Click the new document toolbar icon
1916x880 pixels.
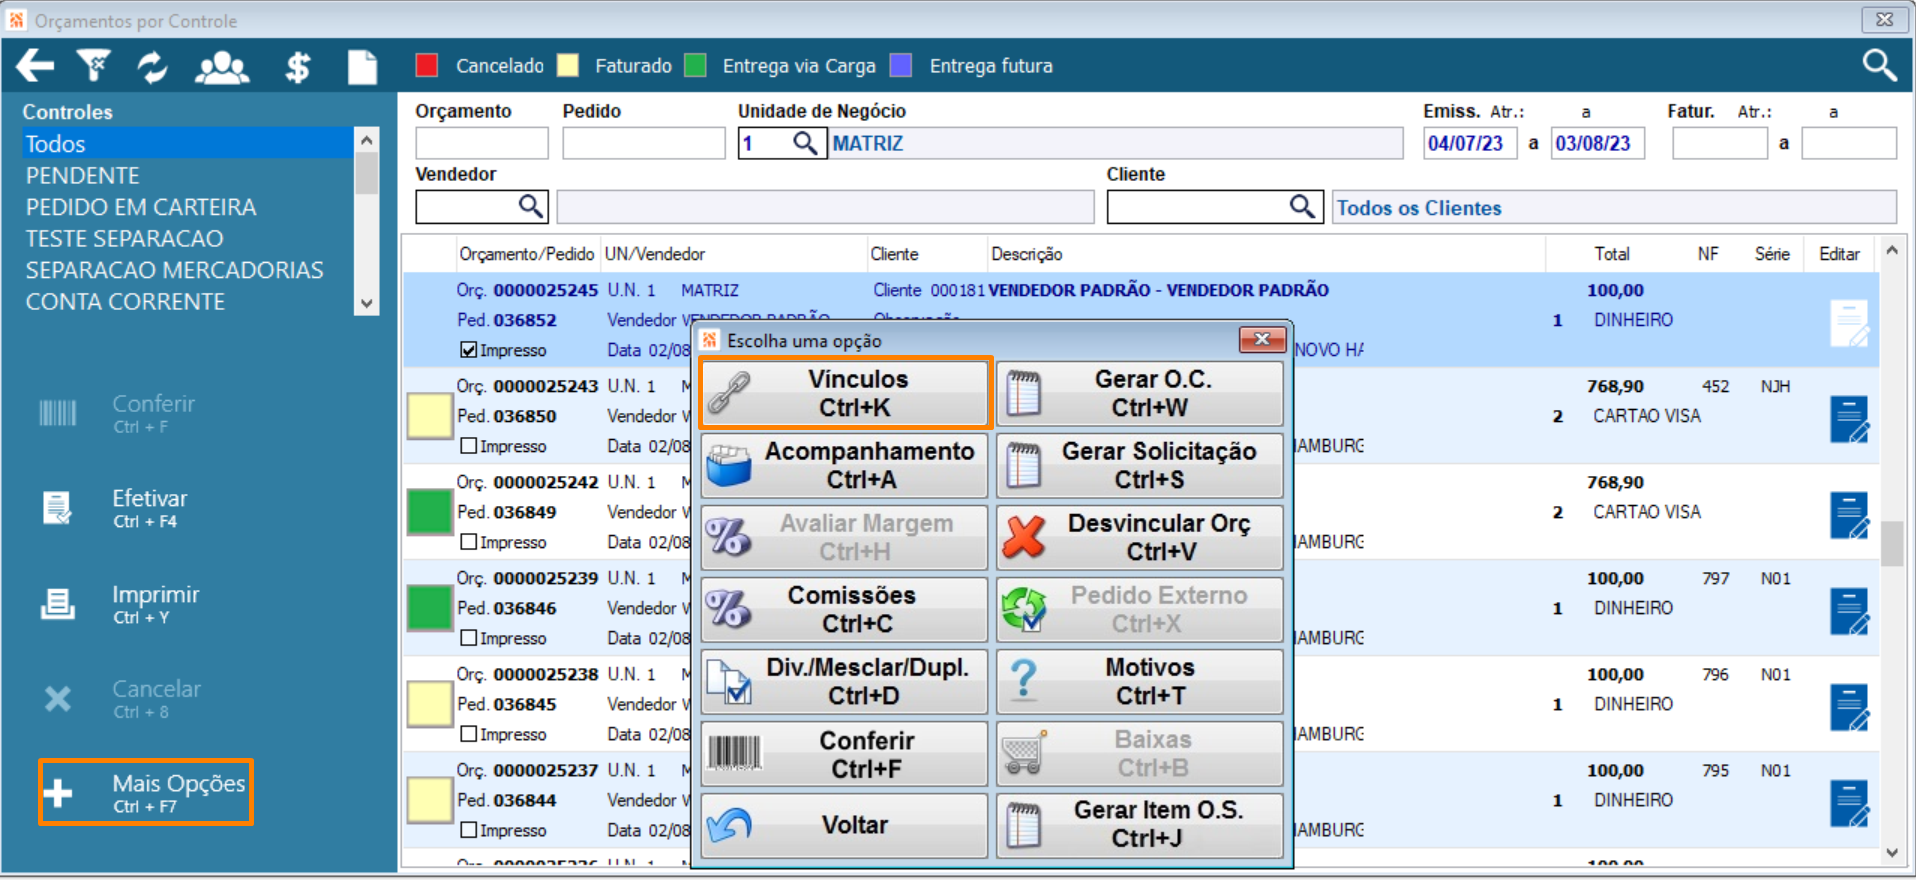coord(362,67)
